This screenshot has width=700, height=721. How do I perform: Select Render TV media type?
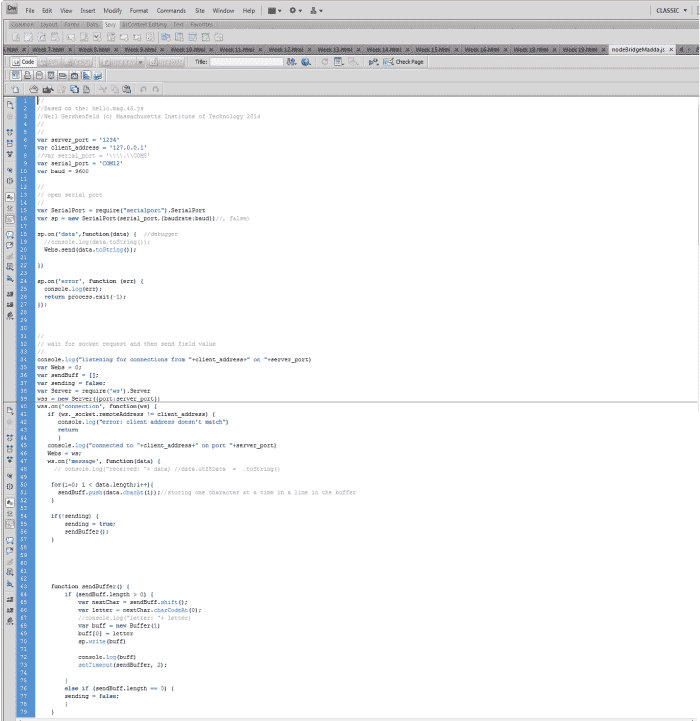click(75, 75)
